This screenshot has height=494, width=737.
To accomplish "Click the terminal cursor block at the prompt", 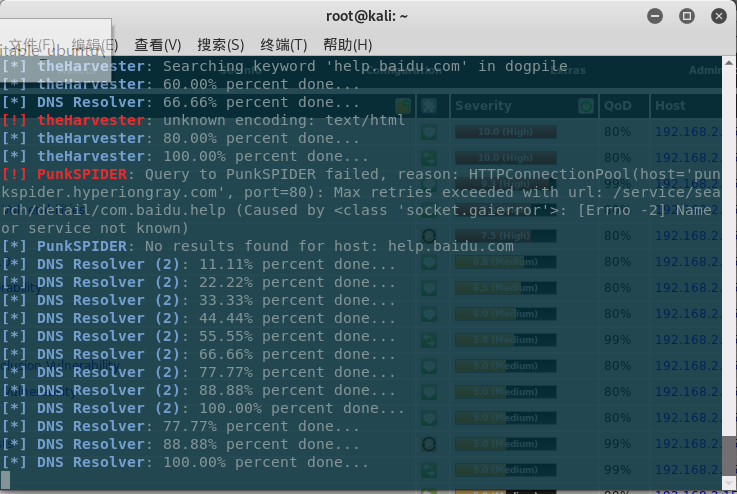I will coord(5,480).
